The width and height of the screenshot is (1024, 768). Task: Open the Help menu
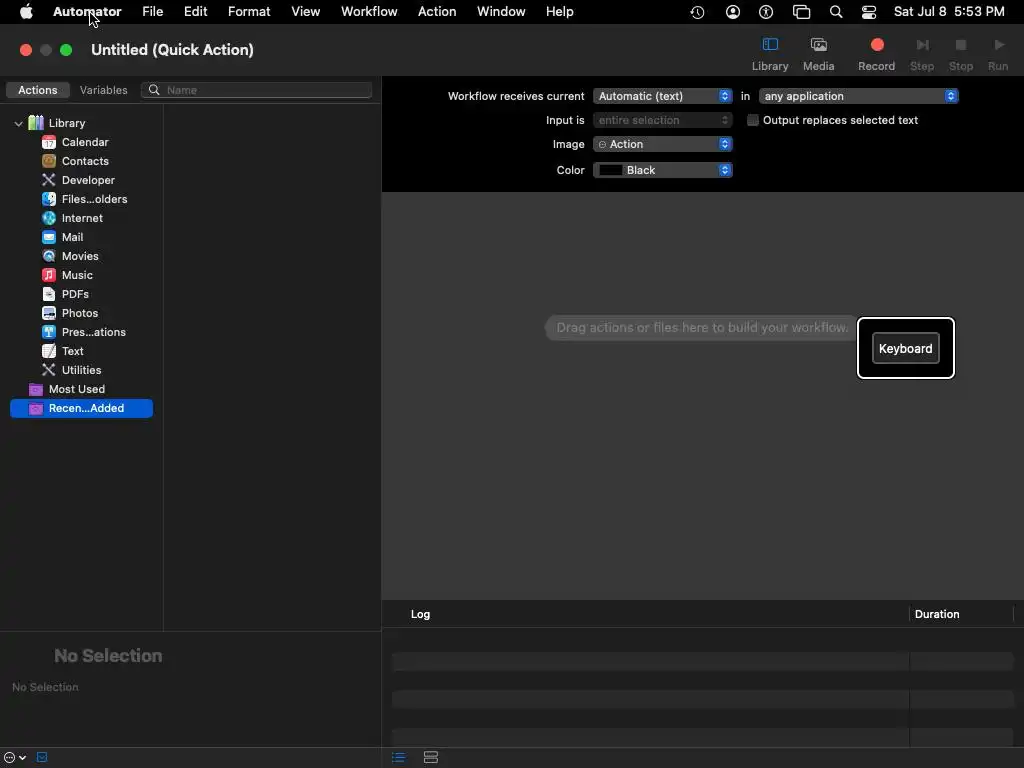(x=560, y=12)
